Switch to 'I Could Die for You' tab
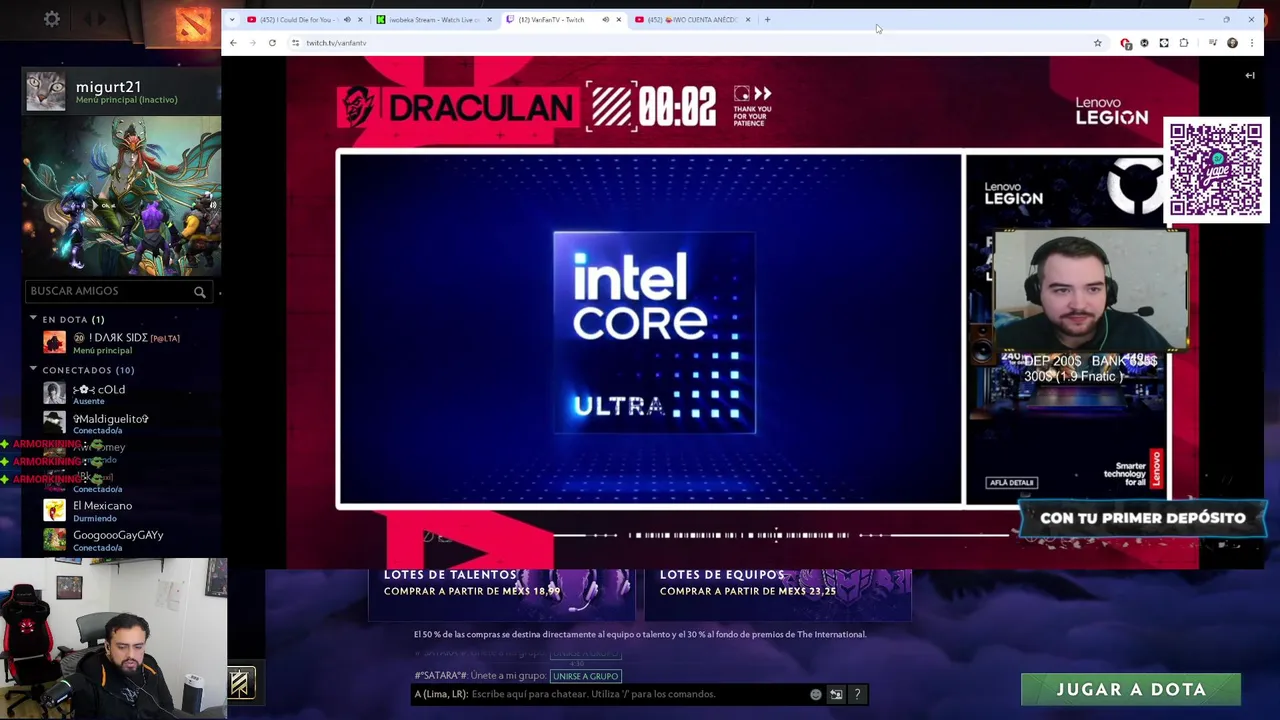 tap(305, 19)
